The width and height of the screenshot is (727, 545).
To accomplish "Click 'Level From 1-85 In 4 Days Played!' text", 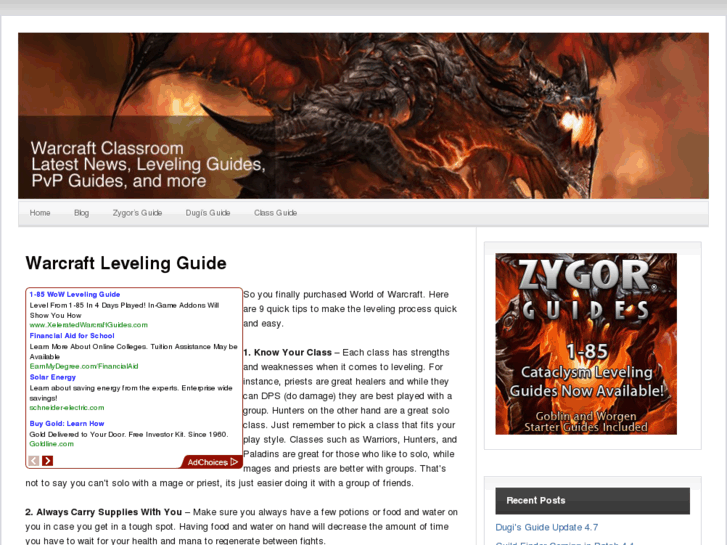I will point(87,305).
